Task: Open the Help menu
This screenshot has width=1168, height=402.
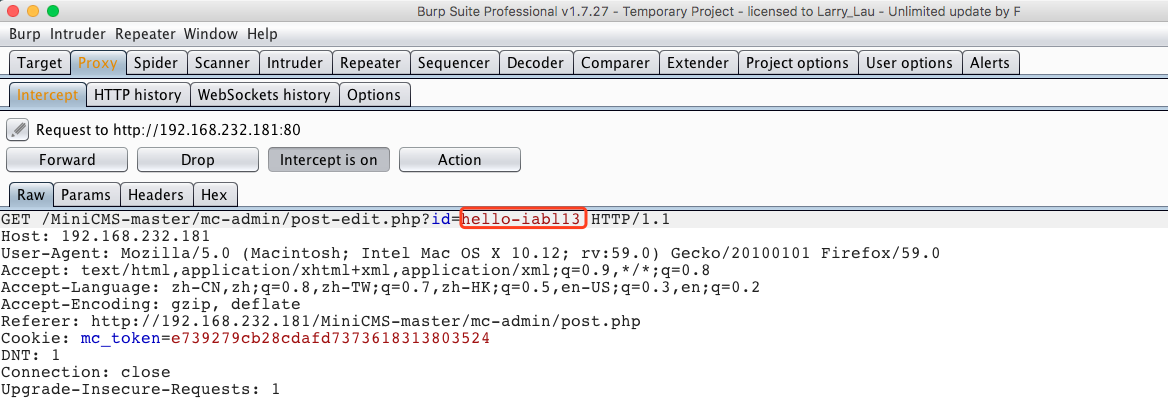Action: [x=262, y=34]
